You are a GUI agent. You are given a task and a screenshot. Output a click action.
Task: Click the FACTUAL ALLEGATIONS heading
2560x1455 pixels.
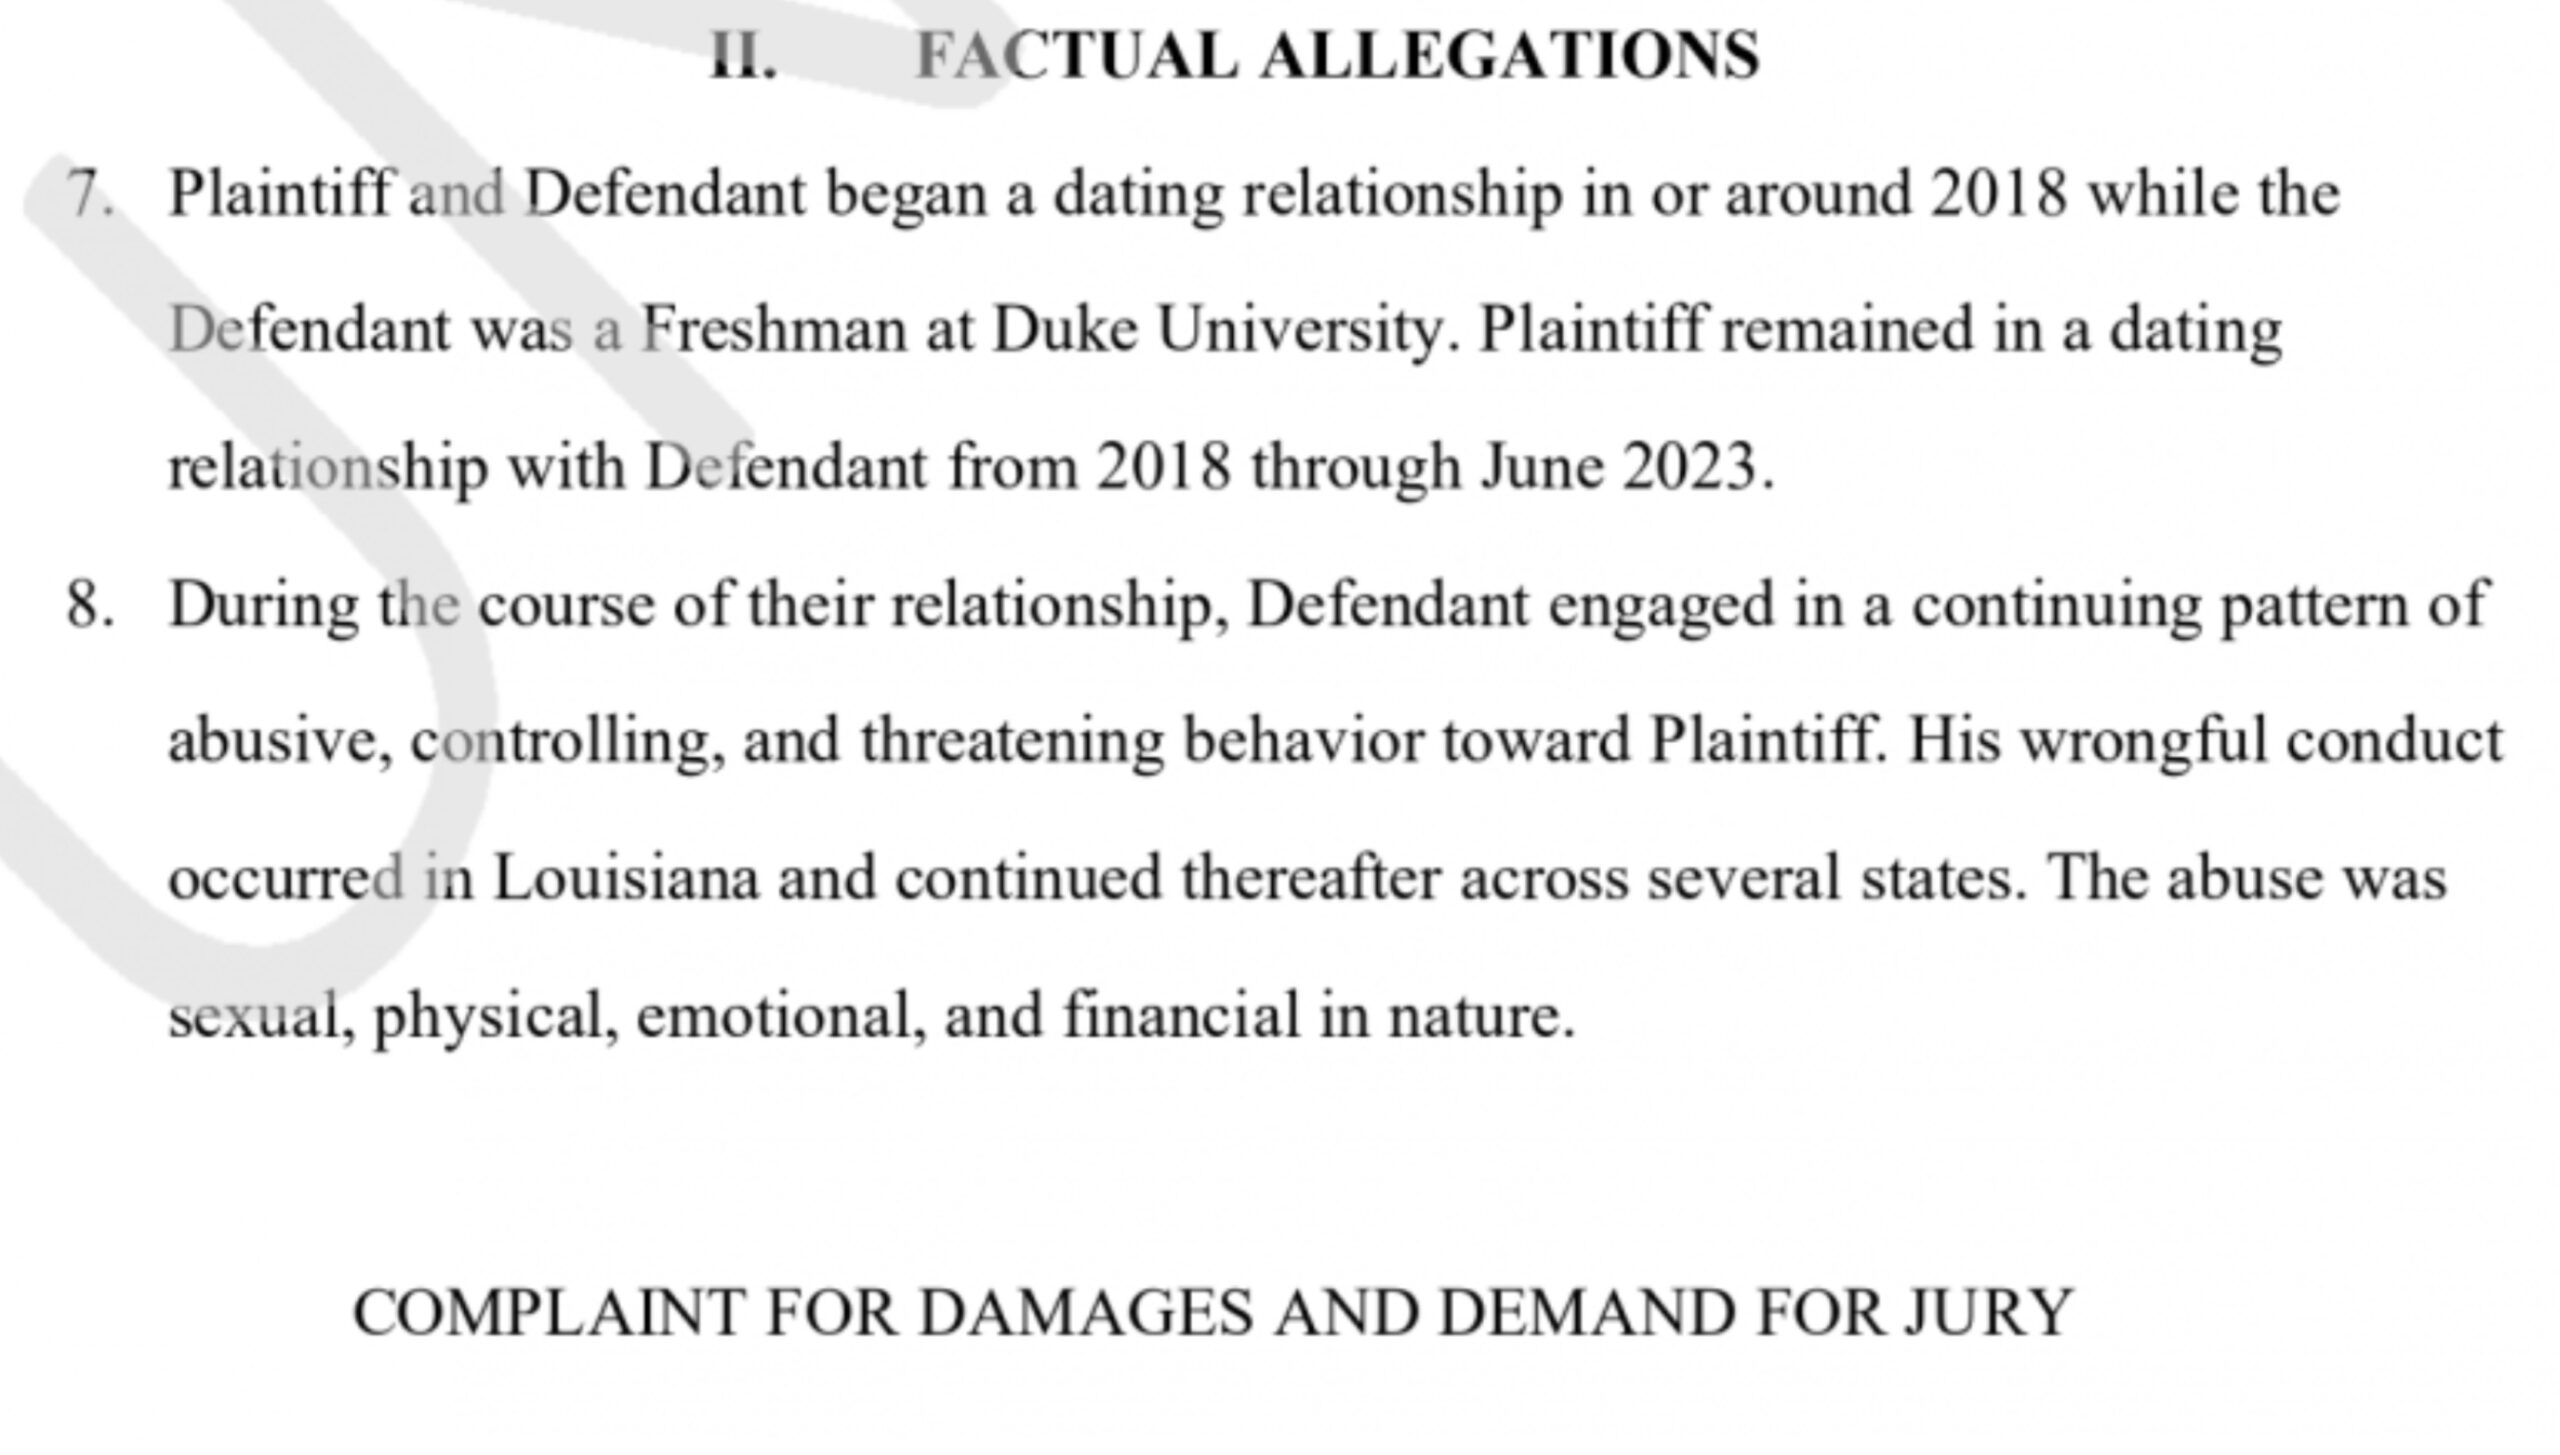1337,56
